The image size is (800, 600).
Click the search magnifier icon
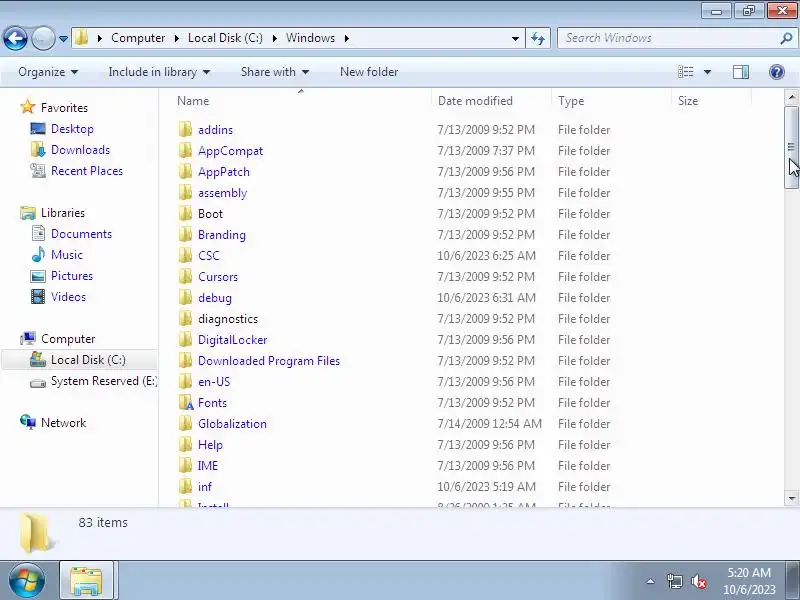tap(786, 38)
